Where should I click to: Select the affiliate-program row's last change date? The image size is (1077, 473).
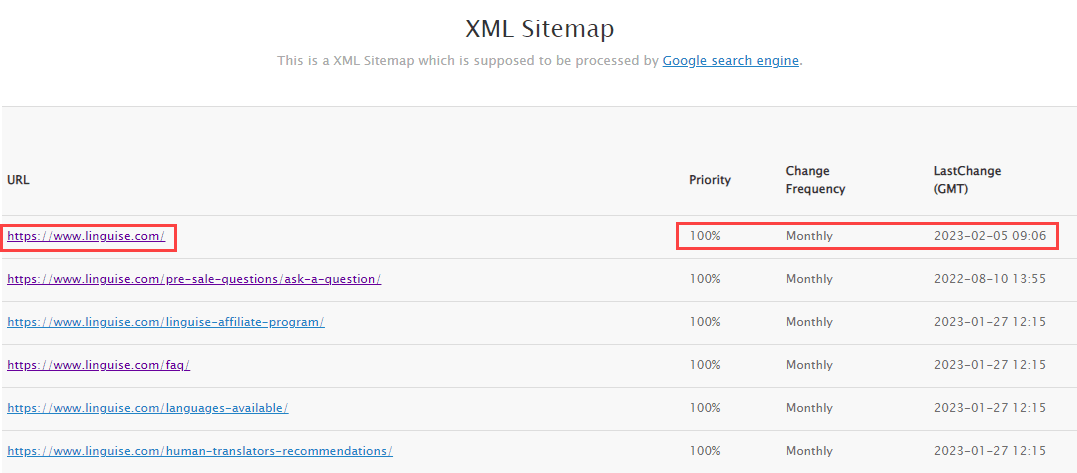pyautogui.click(x=990, y=322)
